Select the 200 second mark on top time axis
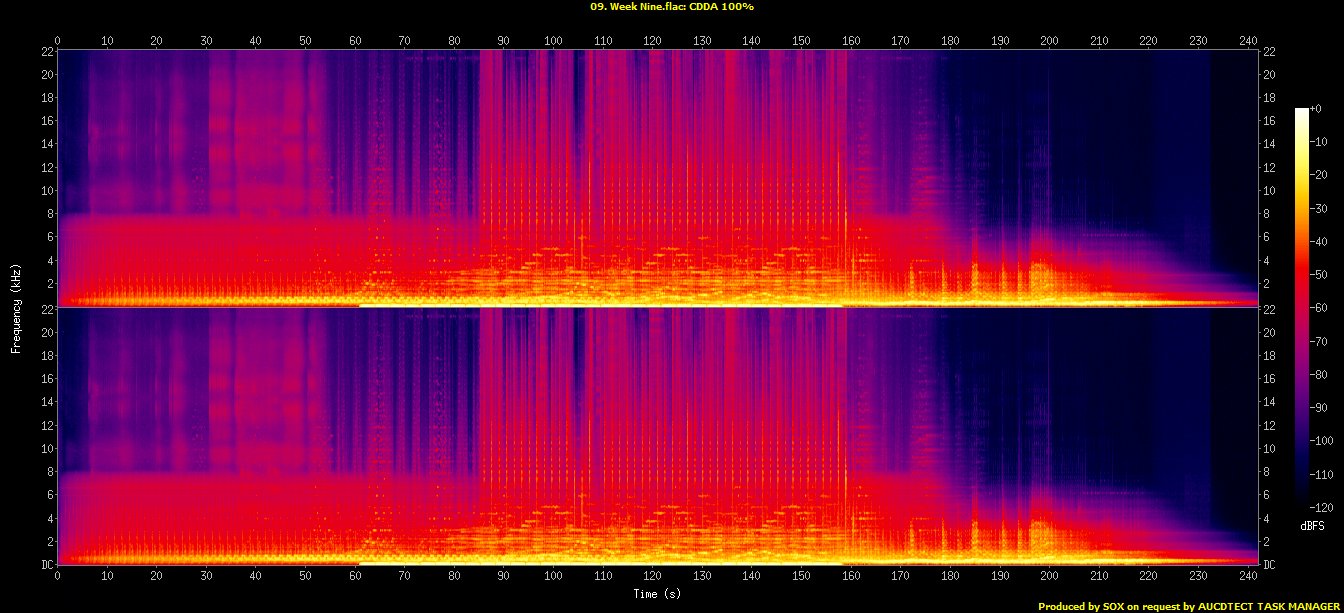This screenshot has width=1344, height=613. pyautogui.click(x=1049, y=41)
